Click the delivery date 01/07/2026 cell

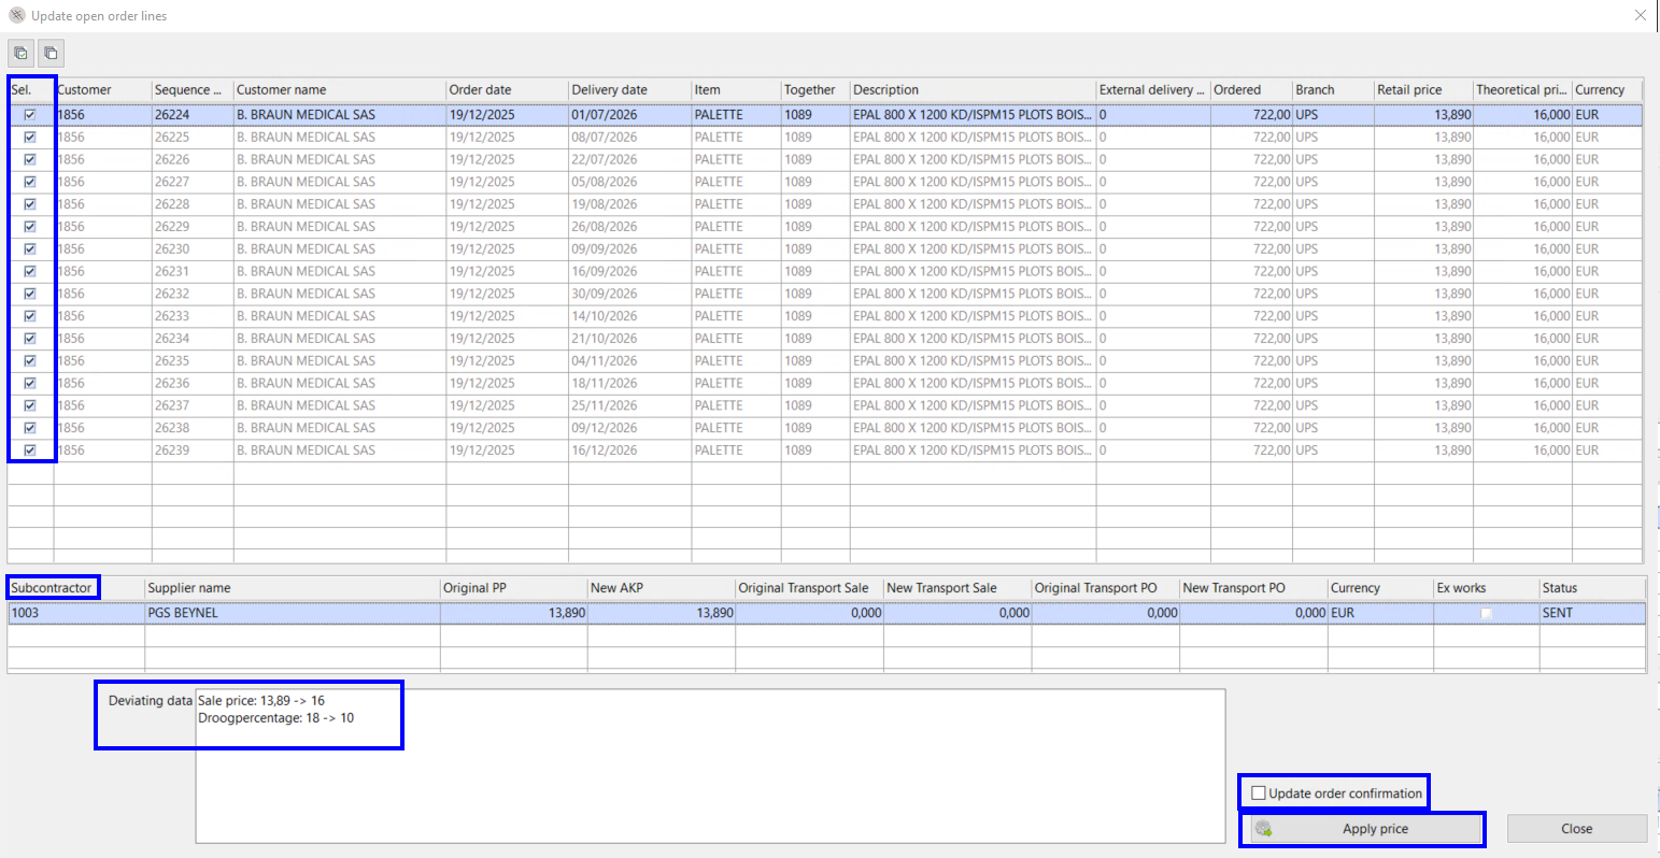tap(630, 115)
